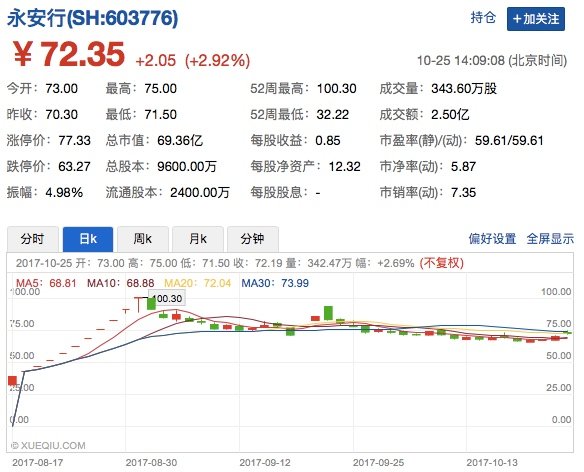
Task: Click the 2017-09-12 date axis label
Action: click(x=265, y=463)
